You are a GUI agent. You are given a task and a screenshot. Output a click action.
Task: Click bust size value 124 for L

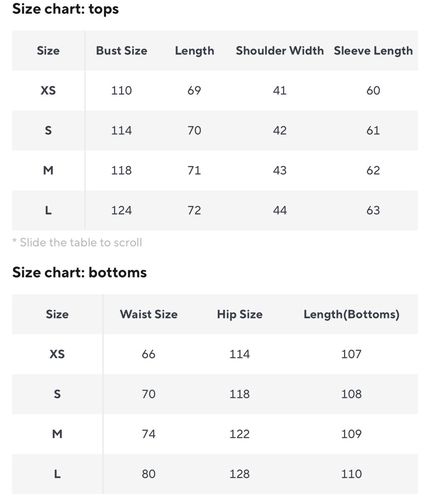(121, 210)
